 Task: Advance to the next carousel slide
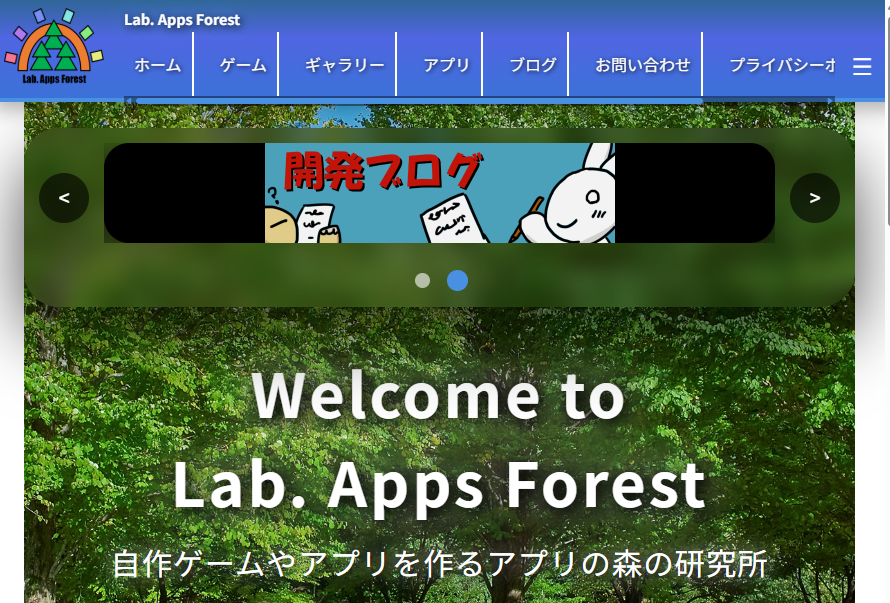click(814, 198)
